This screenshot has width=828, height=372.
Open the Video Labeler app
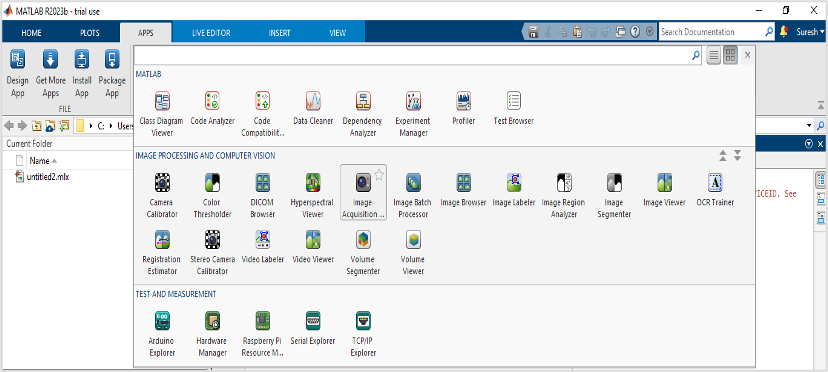click(263, 247)
